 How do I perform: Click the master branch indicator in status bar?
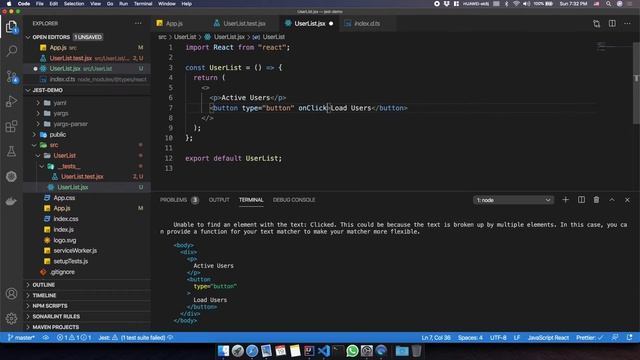point(21,338)
